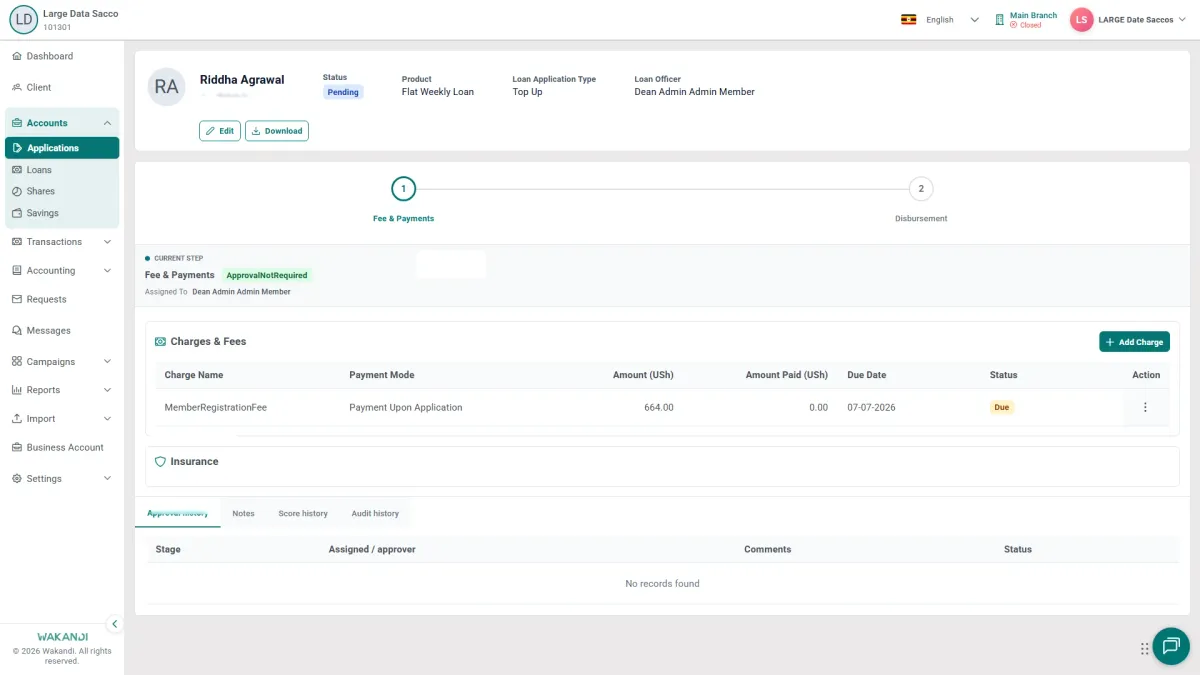Screen dimensions: 1200x675
Task: Click the Download button
Action: coord(277,131)
